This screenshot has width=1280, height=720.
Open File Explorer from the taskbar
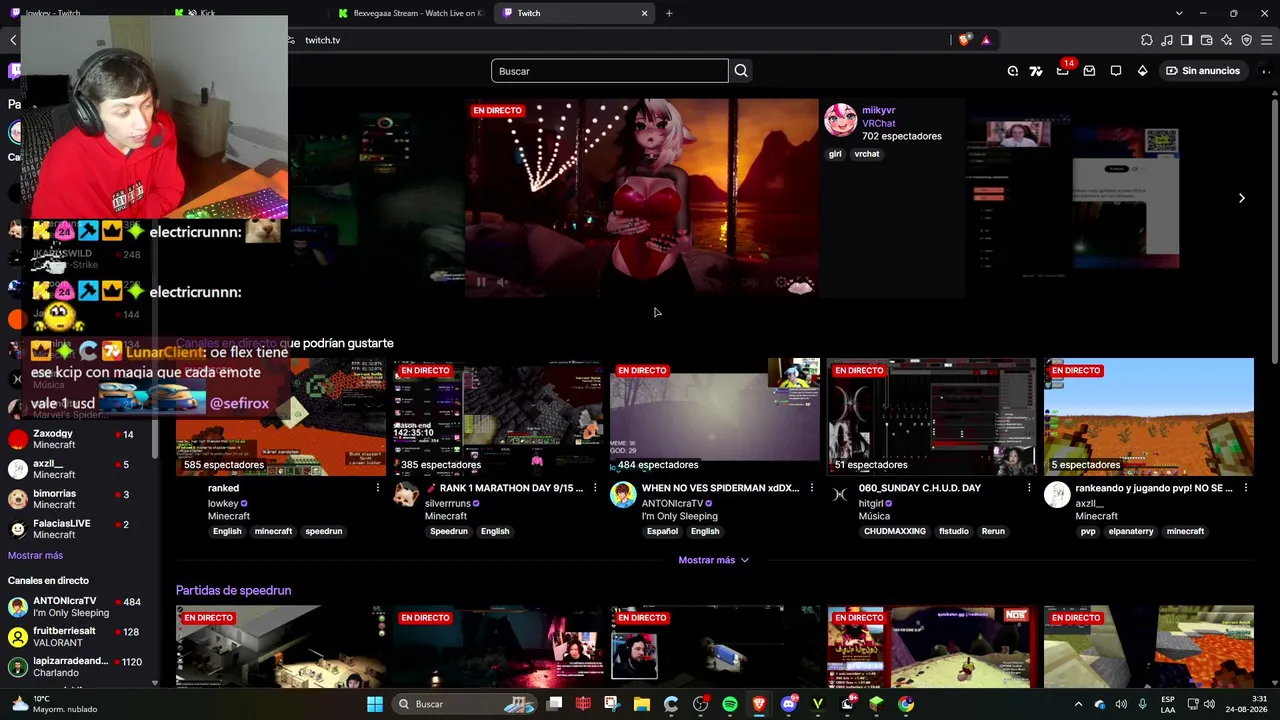(641, 704)
